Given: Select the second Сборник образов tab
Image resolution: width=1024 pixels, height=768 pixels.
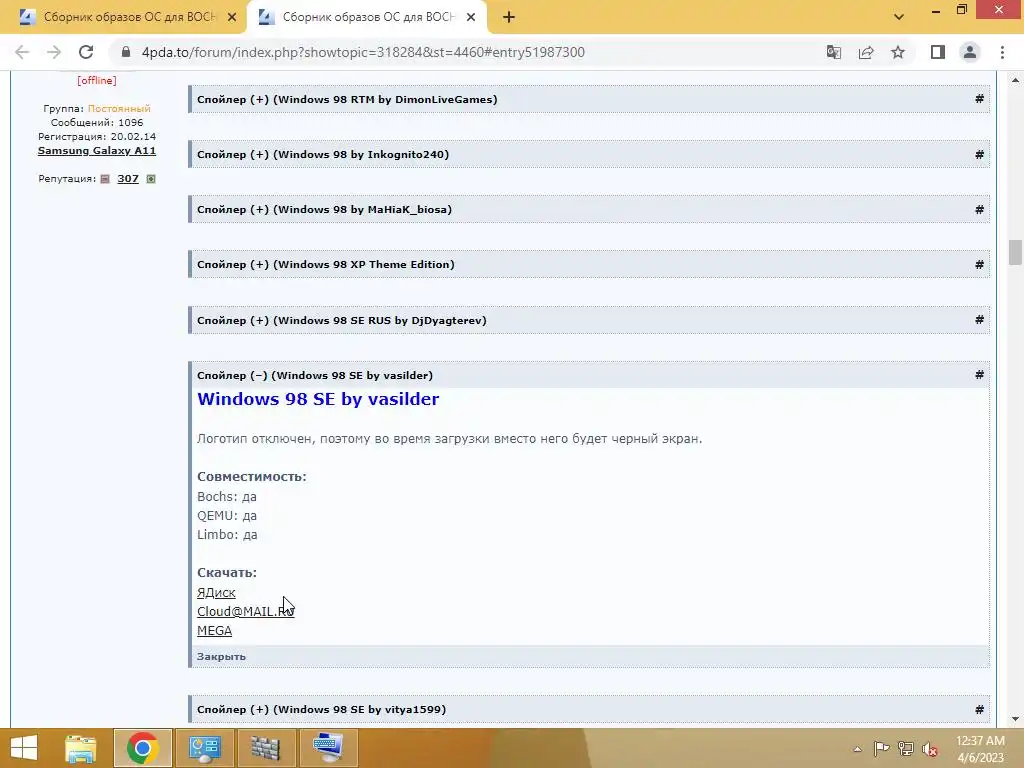Looking at the screenshot, I should coord(367,18).
